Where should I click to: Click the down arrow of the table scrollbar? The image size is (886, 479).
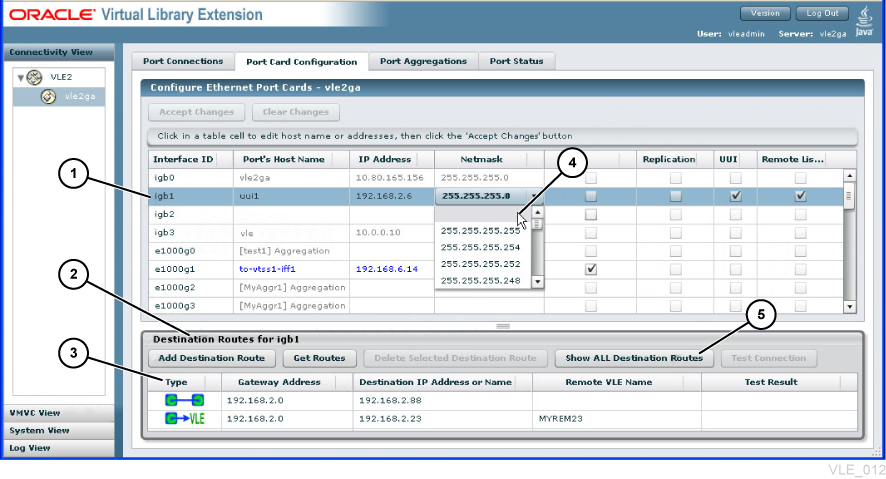pos(849,307)
